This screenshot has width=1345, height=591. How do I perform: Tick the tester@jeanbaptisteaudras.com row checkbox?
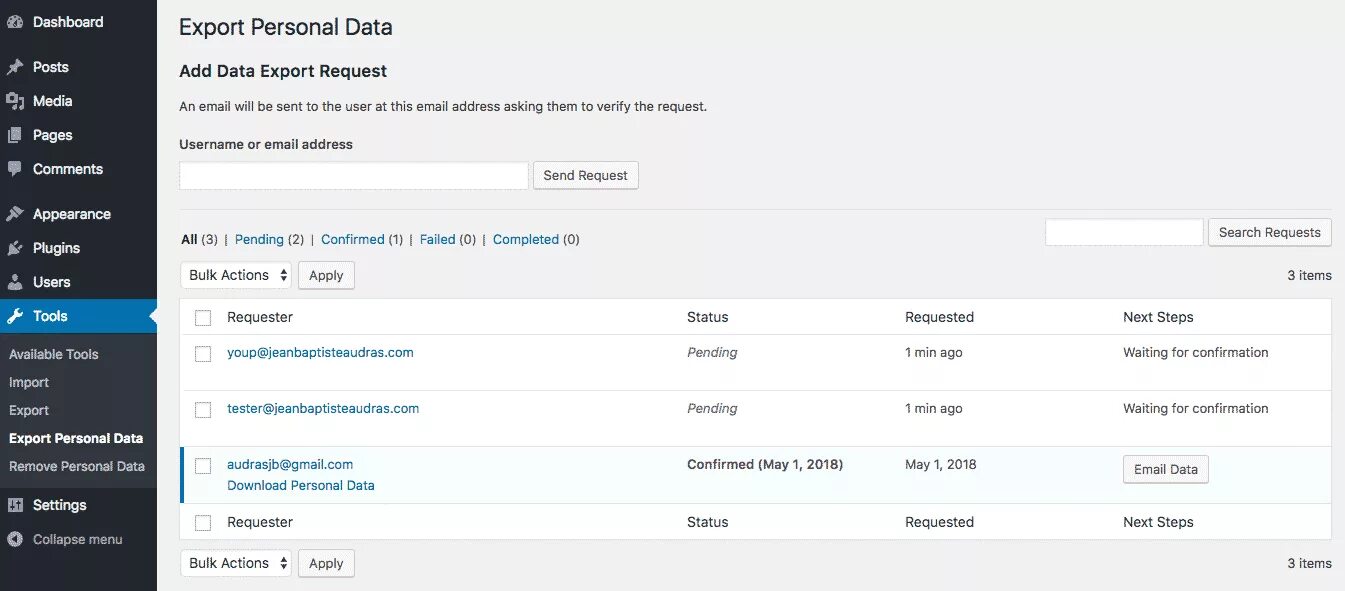pos(203,410)
